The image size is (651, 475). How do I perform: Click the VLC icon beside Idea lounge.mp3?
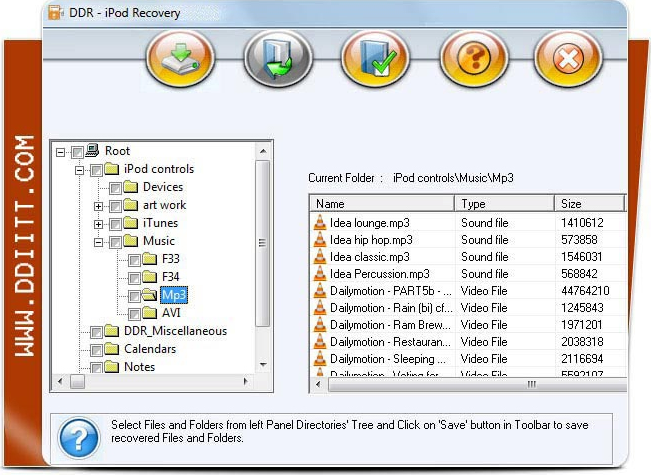(320, 223)
